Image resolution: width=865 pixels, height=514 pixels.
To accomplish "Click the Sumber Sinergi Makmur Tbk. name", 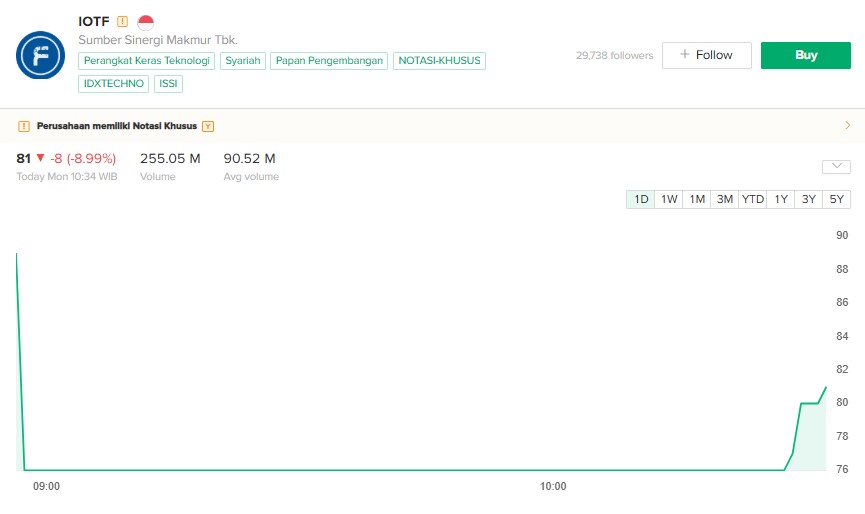I will tap(158, 40).
